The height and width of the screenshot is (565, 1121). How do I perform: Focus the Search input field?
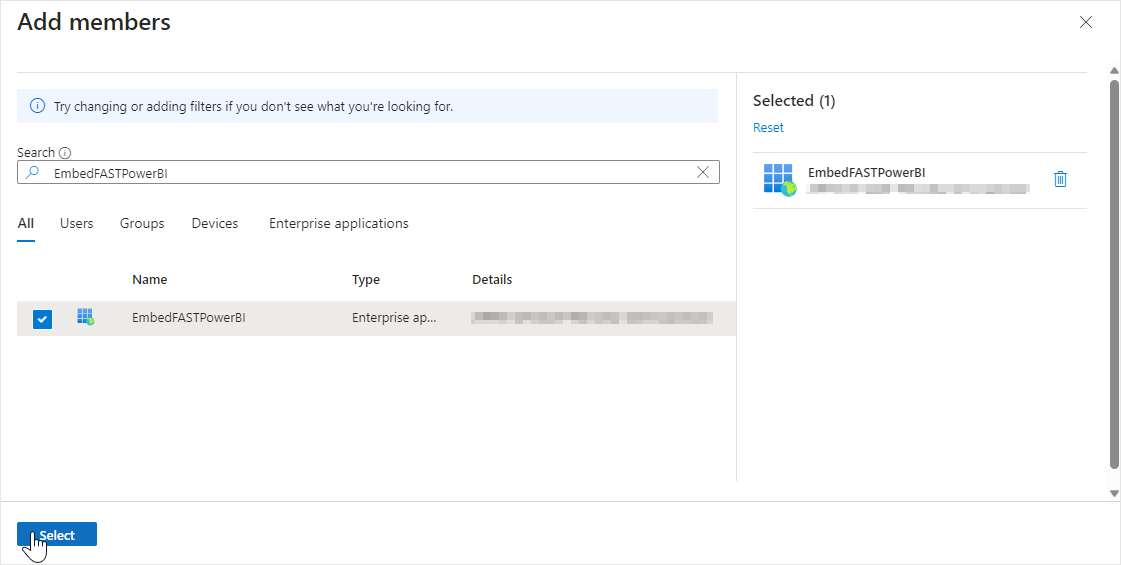click(370, 172)
